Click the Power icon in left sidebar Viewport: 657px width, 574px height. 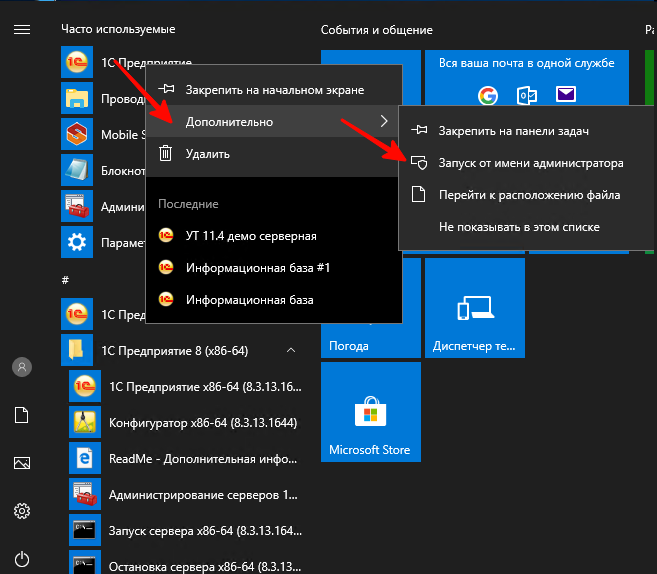[x=22, y=559]
